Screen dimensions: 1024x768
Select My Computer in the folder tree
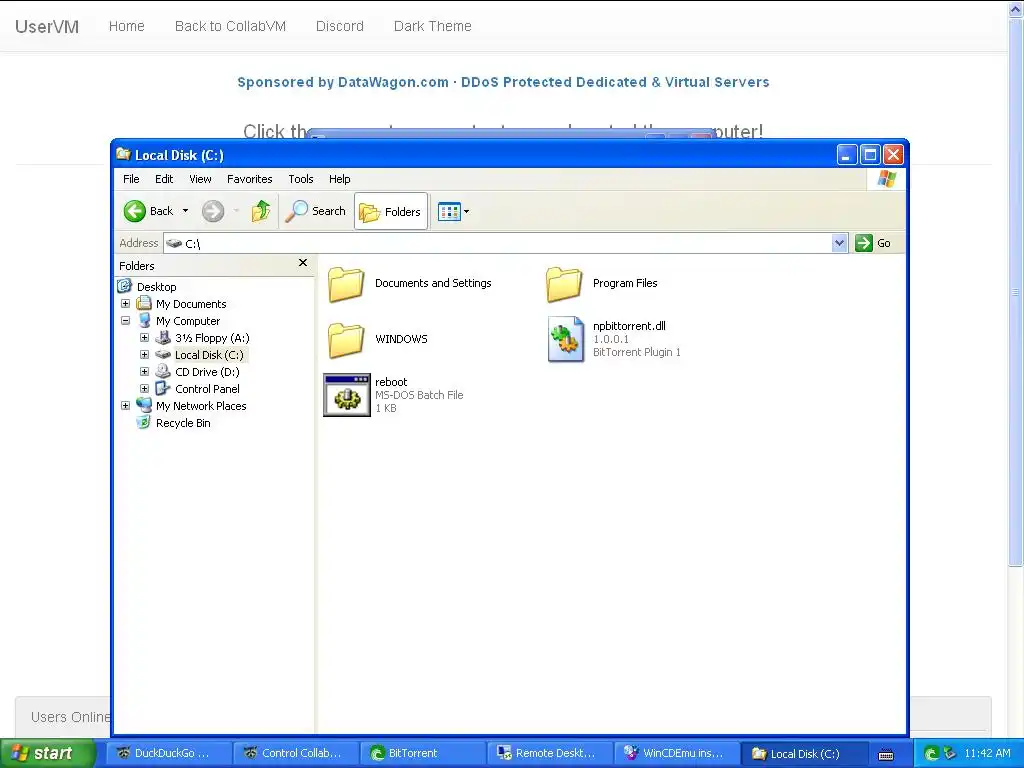coord(187,321)
